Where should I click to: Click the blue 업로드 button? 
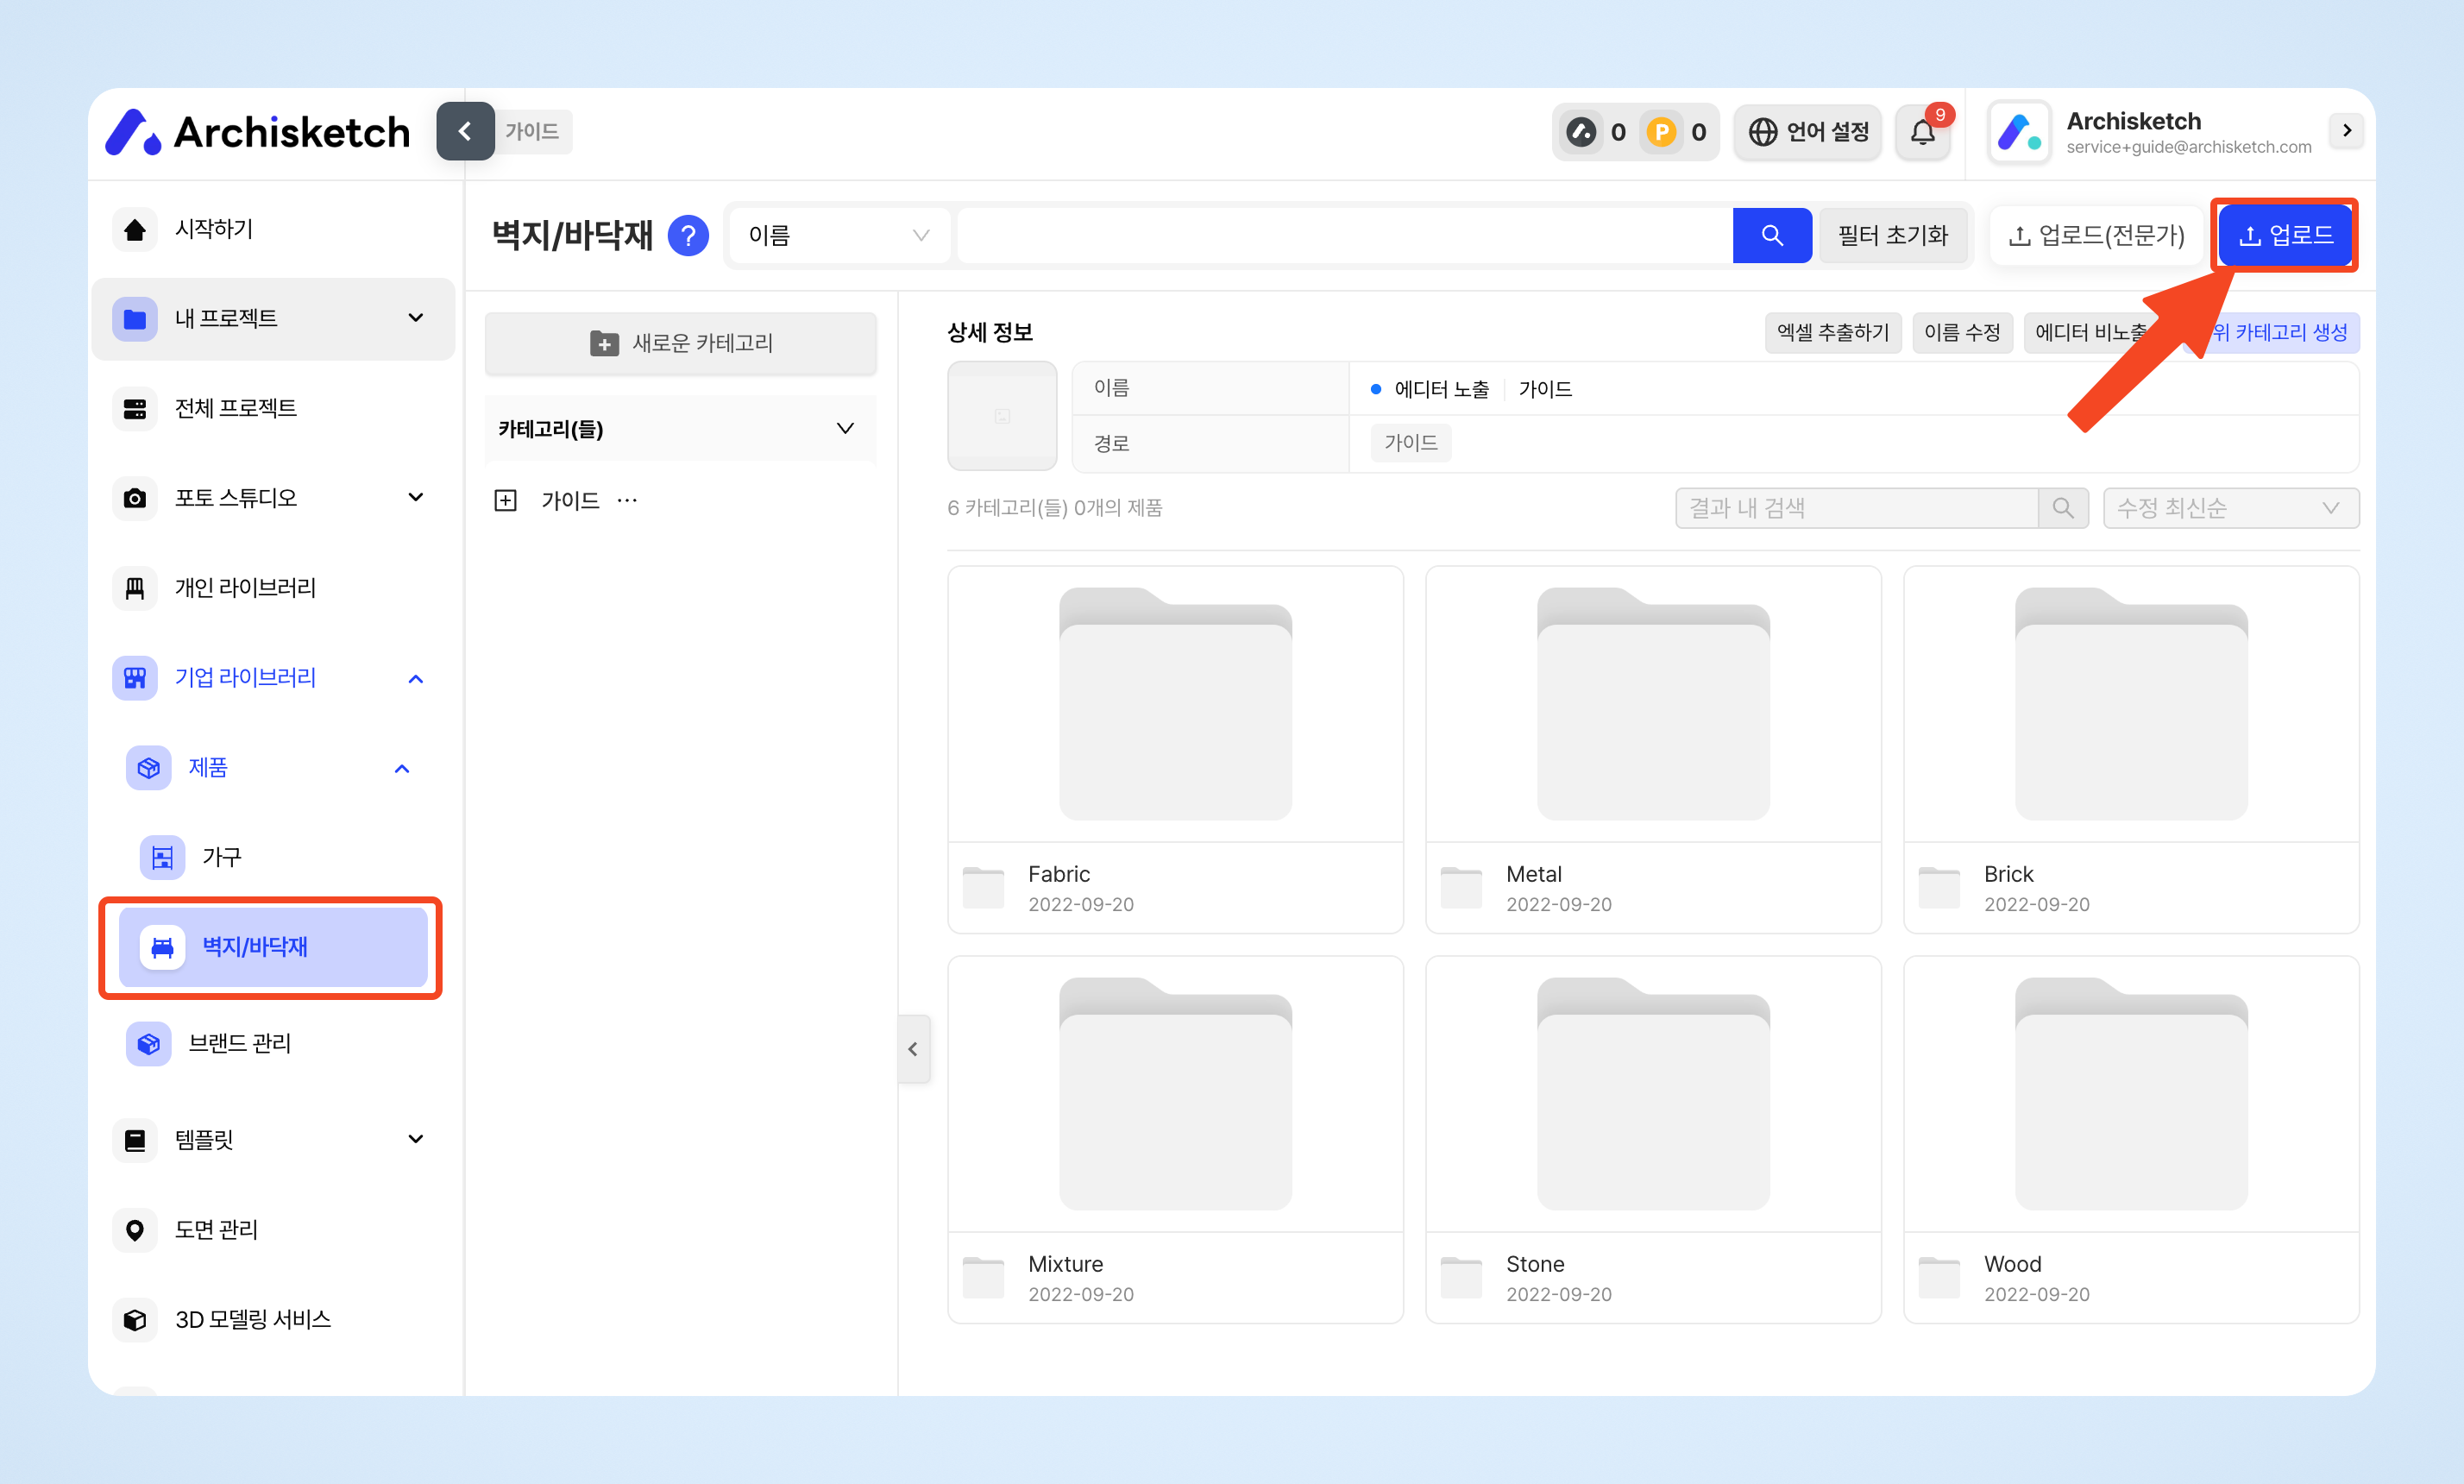(x=2285, y=235)
